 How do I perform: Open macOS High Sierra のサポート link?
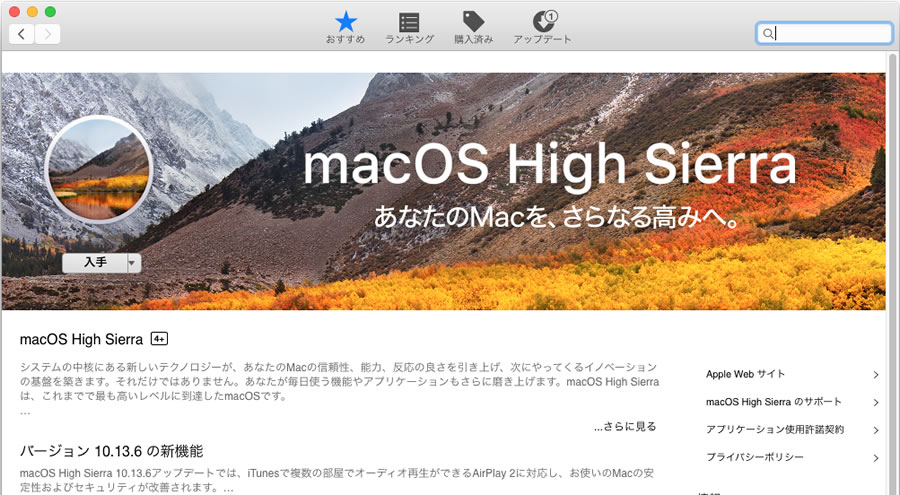point(774,402)
